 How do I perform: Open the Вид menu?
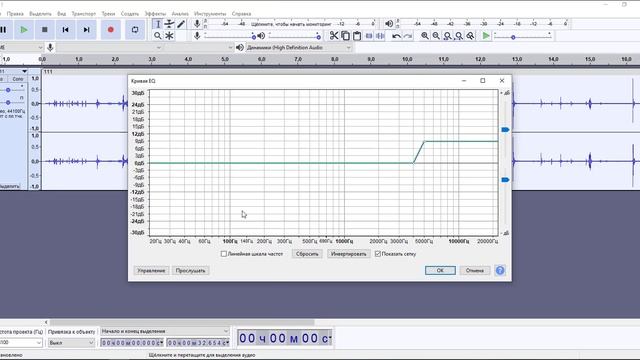(x=61, y=13)
